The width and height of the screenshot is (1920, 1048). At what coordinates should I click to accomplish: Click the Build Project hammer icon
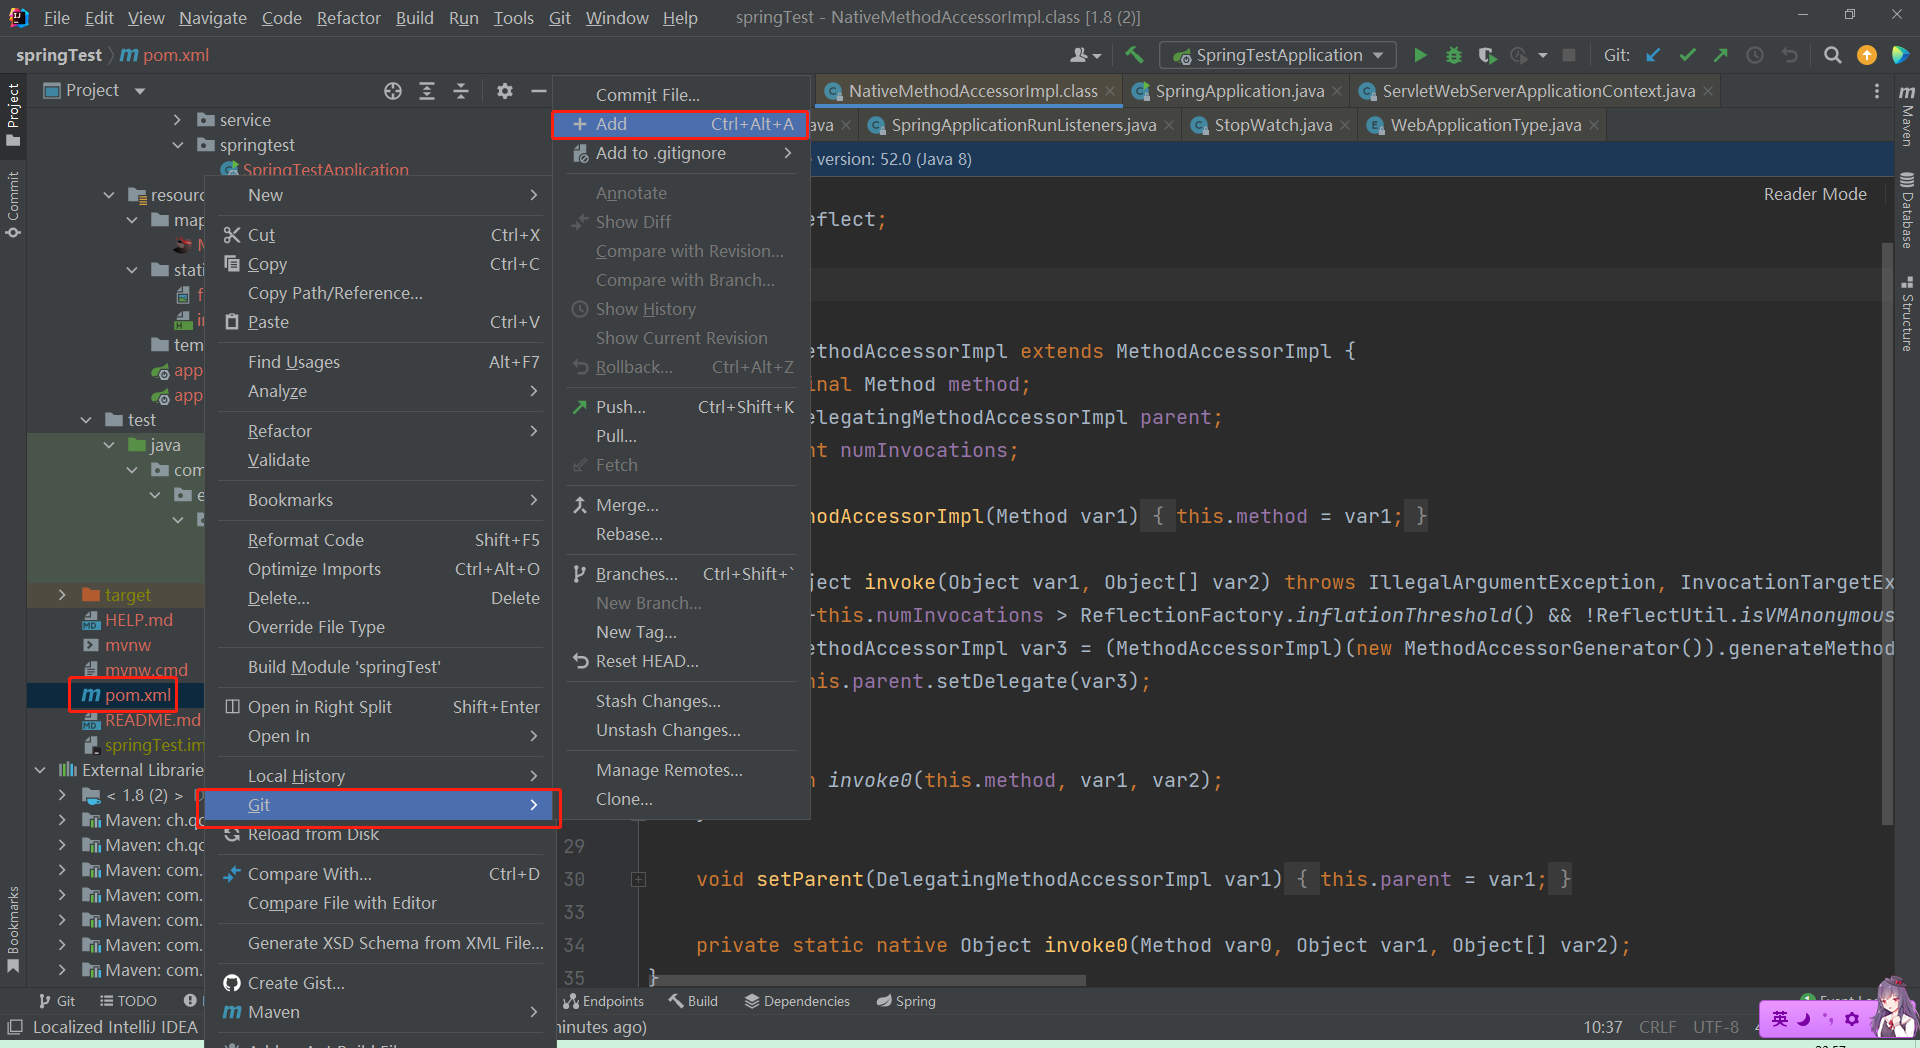(1133, 55)
